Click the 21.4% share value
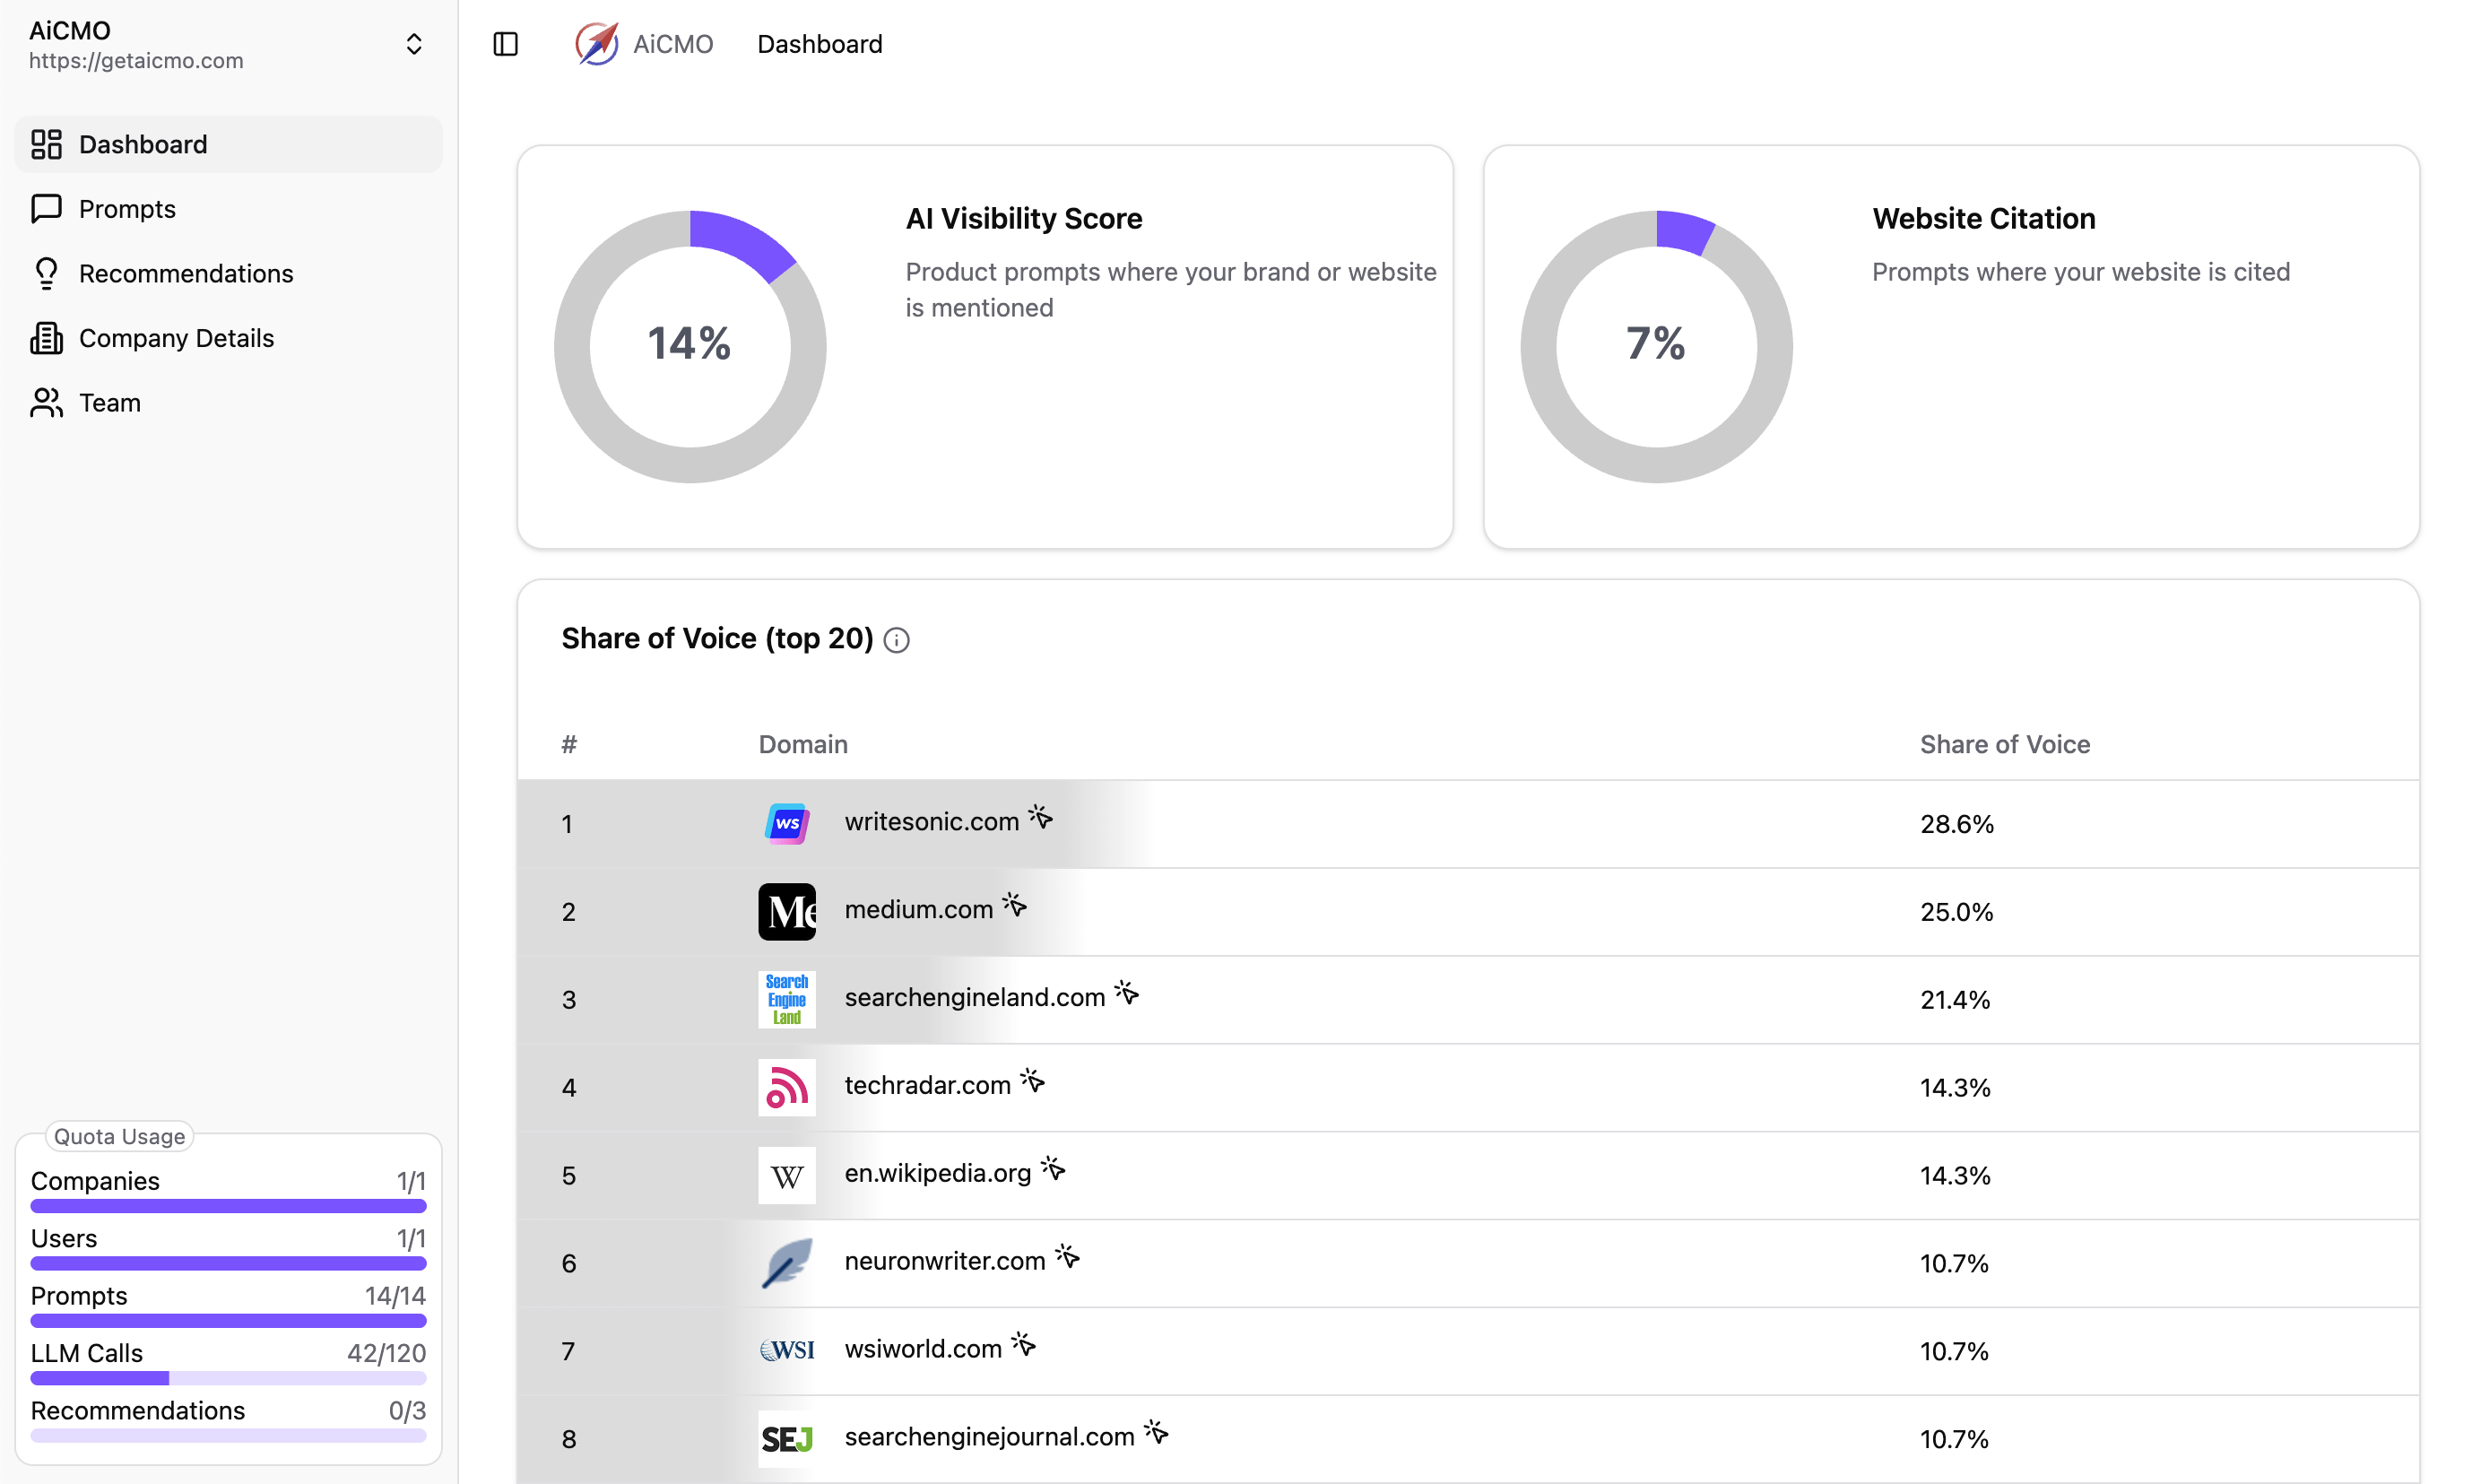2472x1484 pixels. click(1955, 1000)
